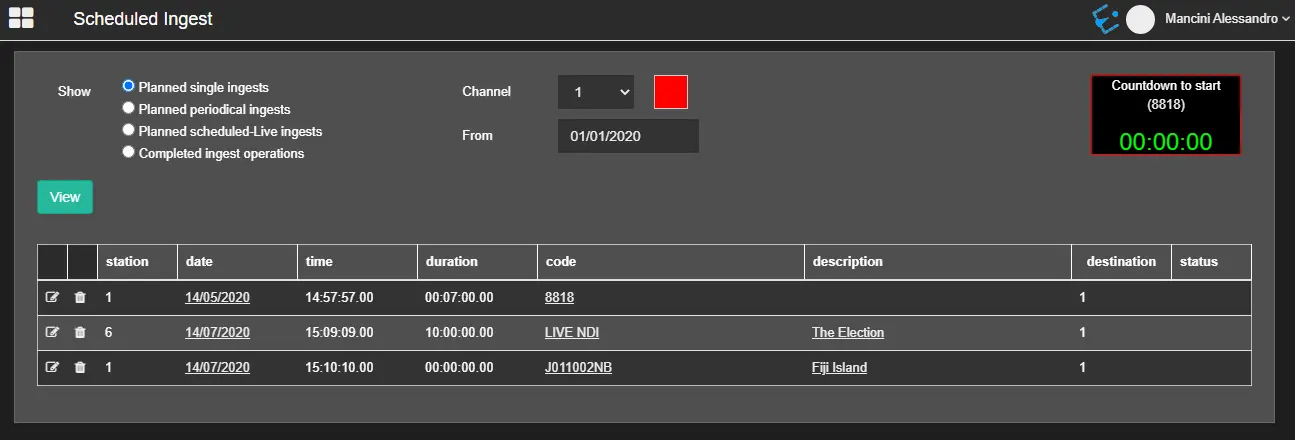Select Planned single ingests option
Image resolution: width=1295 pixels, height=440 pixels.
[128, 87]
